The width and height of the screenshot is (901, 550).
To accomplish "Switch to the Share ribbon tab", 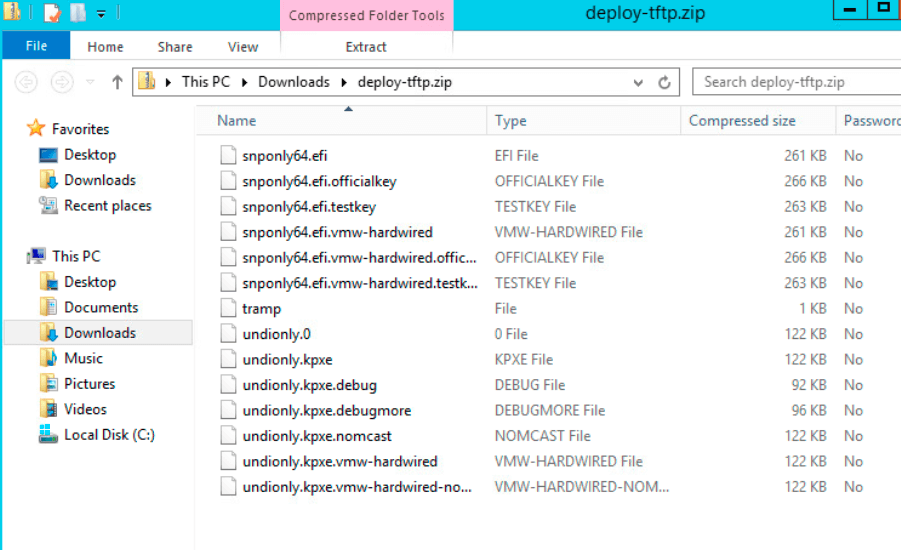I will pos(175,47).
